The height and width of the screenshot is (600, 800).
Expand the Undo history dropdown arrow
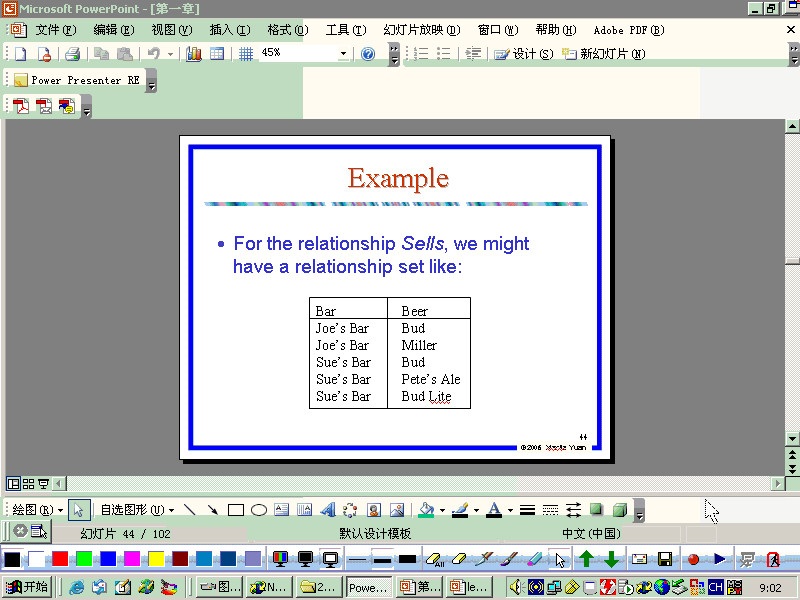(x=170, y=53)
